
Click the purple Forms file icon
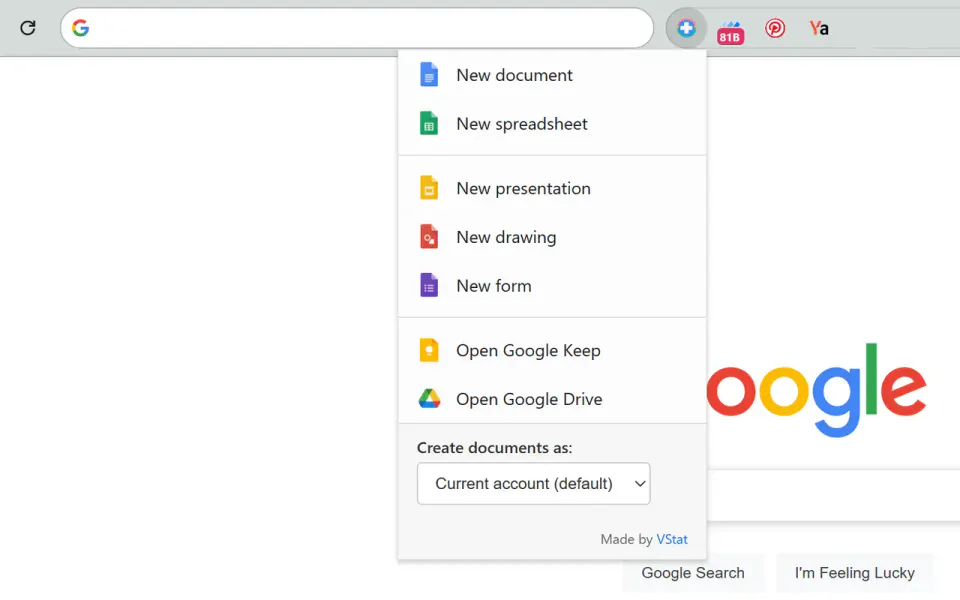(x=429, y=285)
